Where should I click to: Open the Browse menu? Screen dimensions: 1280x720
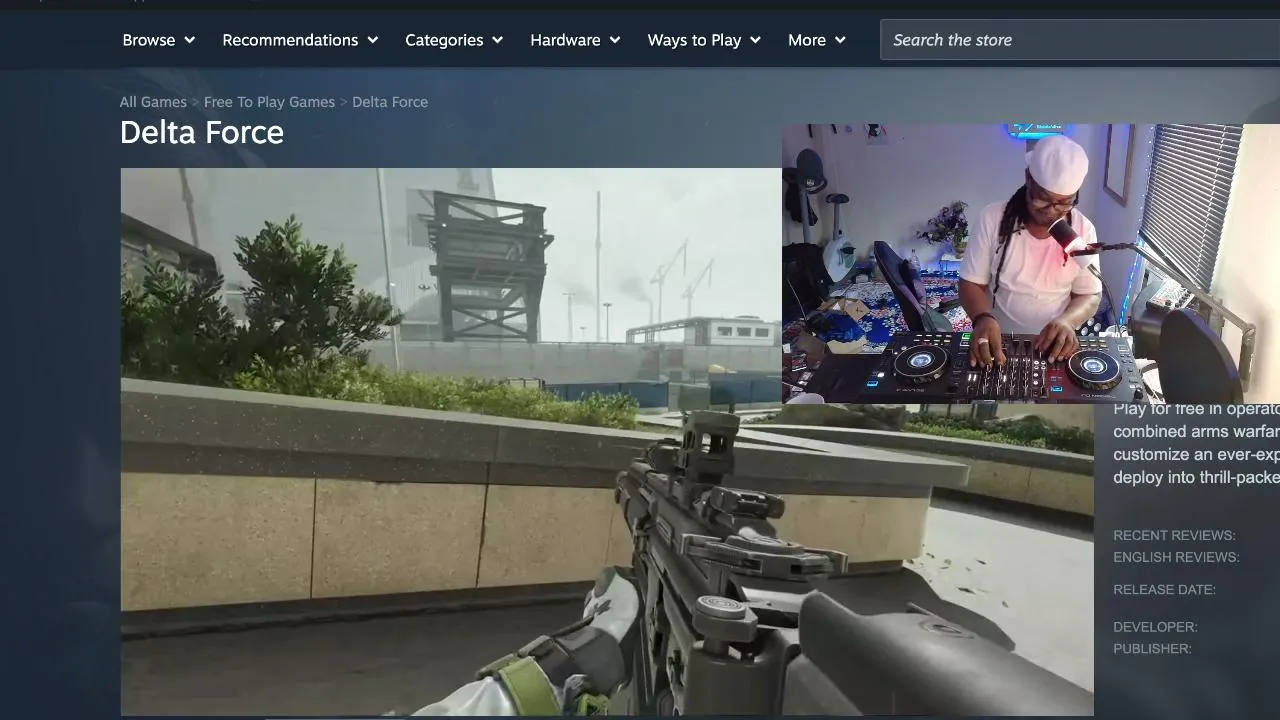pos(158,40)
